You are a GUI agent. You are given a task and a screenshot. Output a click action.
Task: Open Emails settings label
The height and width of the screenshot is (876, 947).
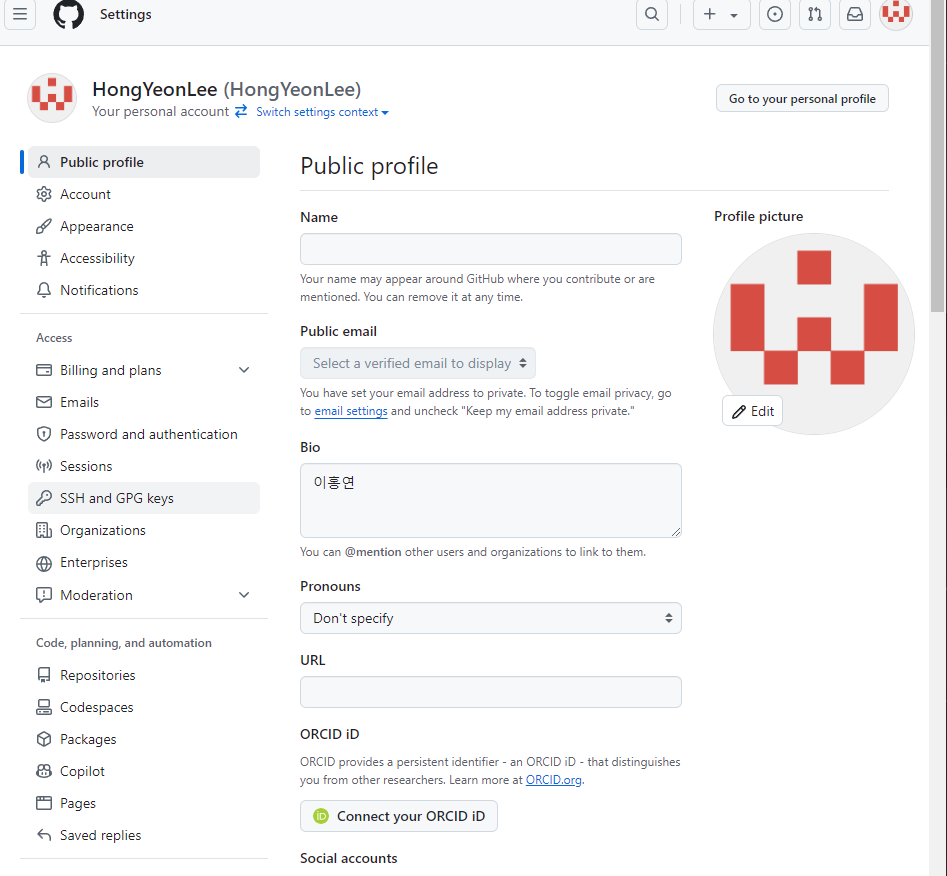point(79,402)
